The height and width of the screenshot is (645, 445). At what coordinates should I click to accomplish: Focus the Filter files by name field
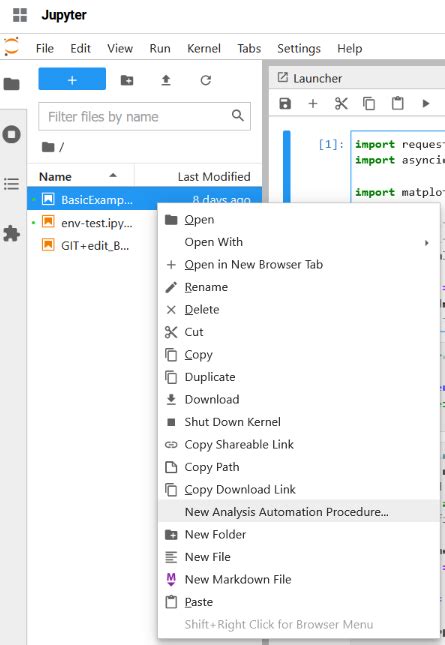[144, 116]
